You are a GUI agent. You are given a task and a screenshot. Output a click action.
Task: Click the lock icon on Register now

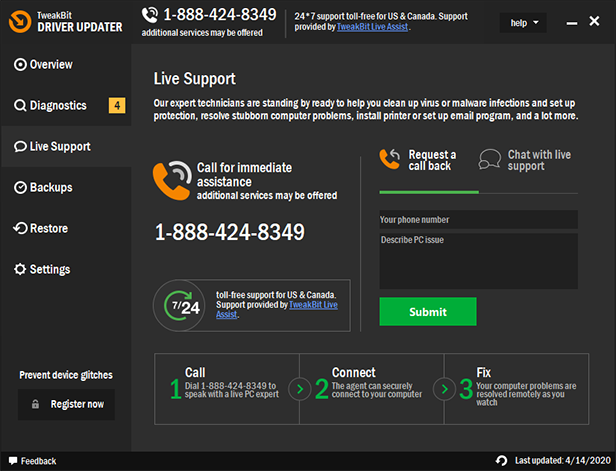click(35, 404)
